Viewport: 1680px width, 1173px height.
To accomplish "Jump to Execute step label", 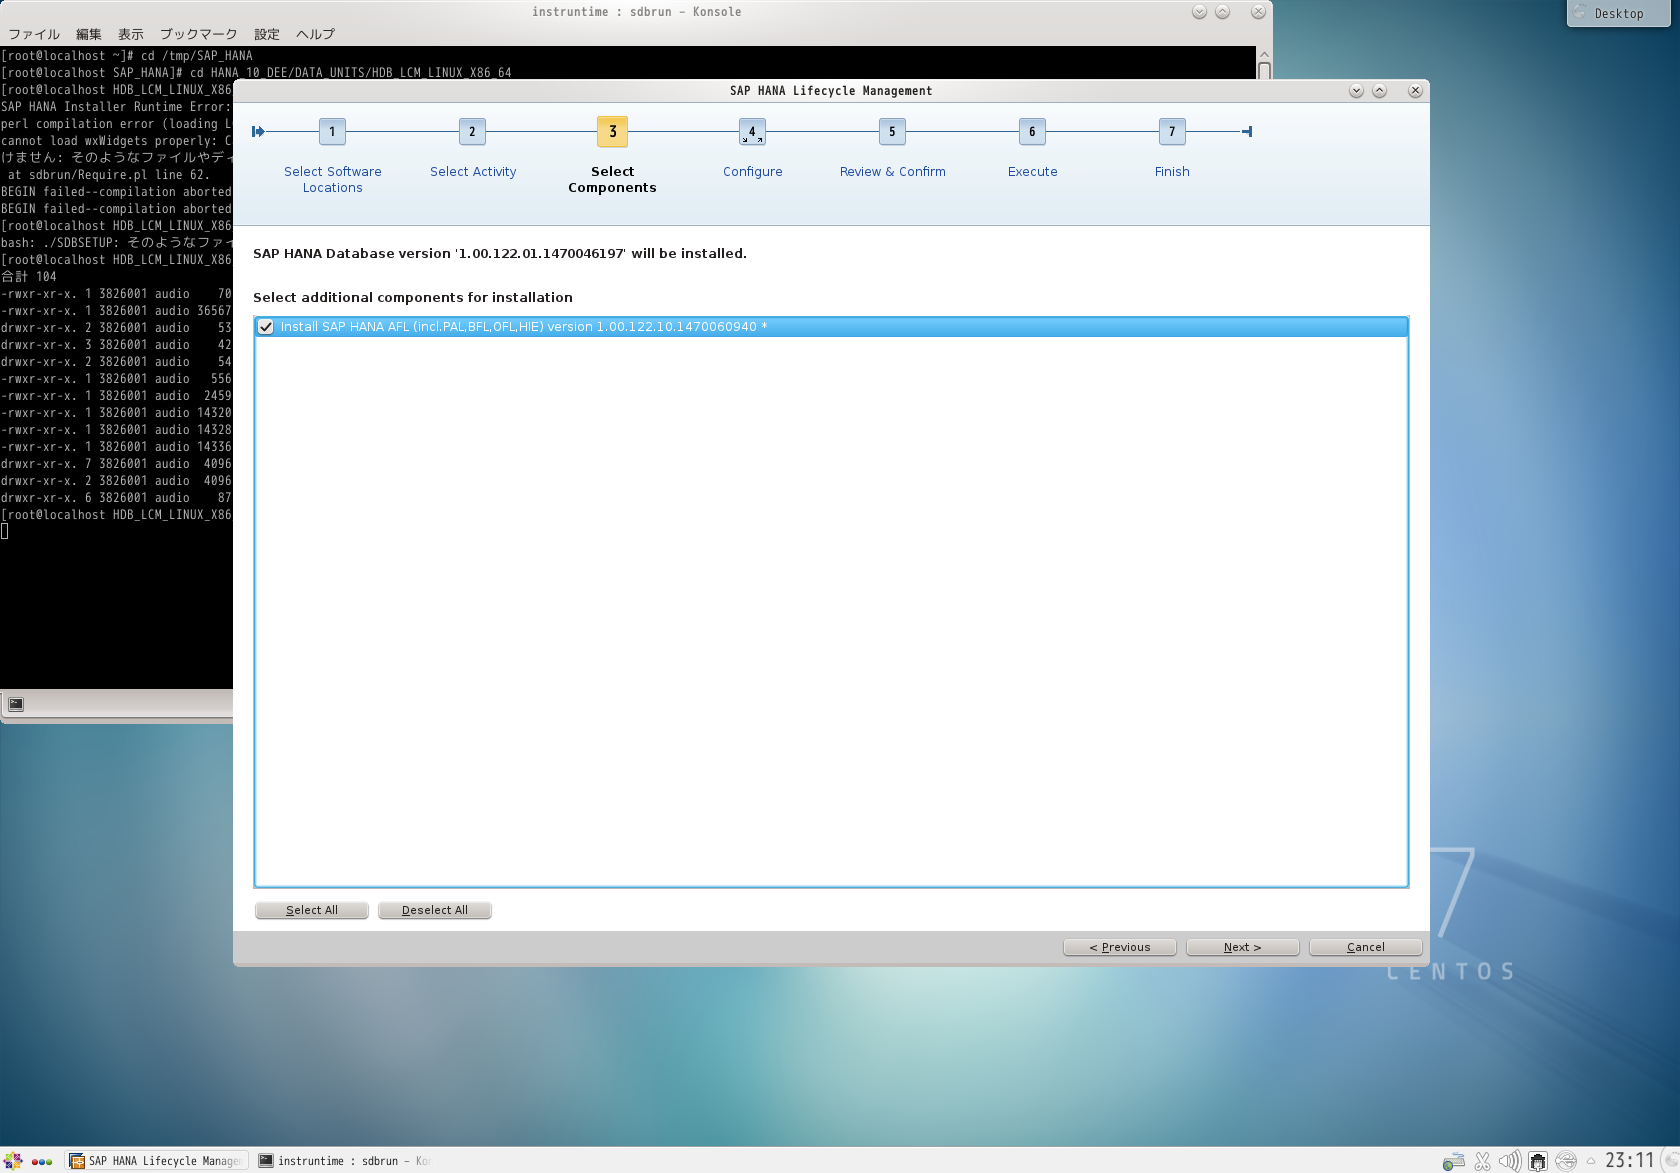I will pos(1033,171).
